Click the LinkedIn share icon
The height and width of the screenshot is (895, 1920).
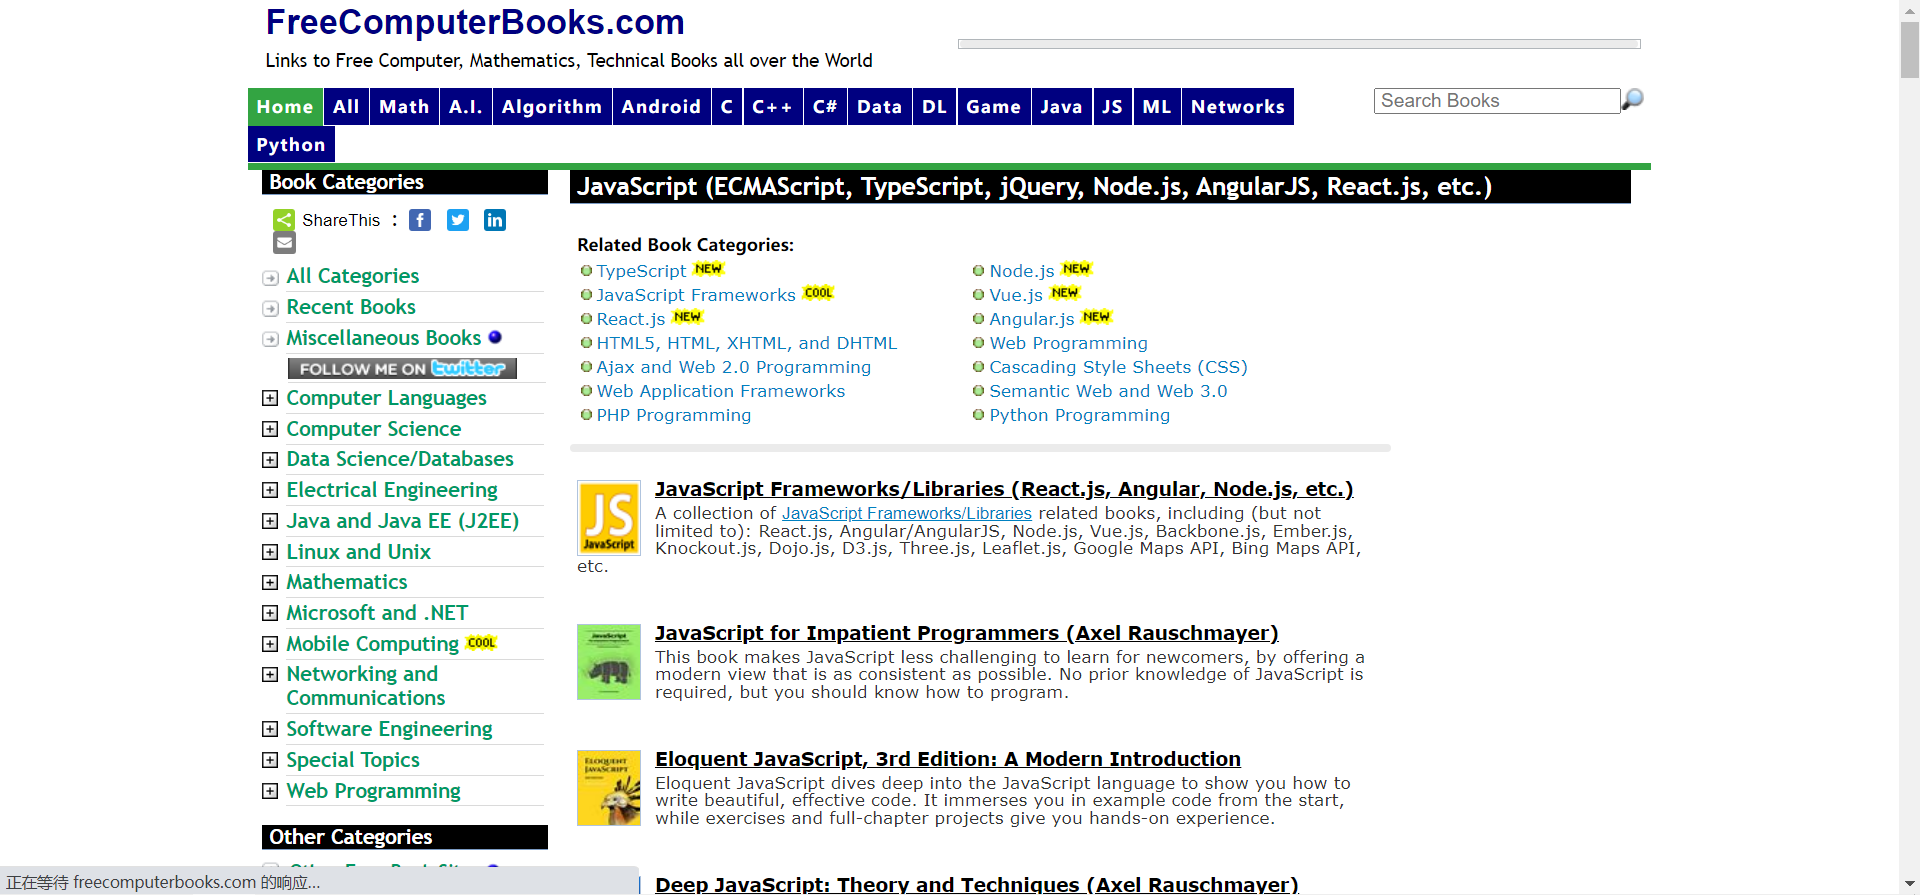tap(495, 220)
